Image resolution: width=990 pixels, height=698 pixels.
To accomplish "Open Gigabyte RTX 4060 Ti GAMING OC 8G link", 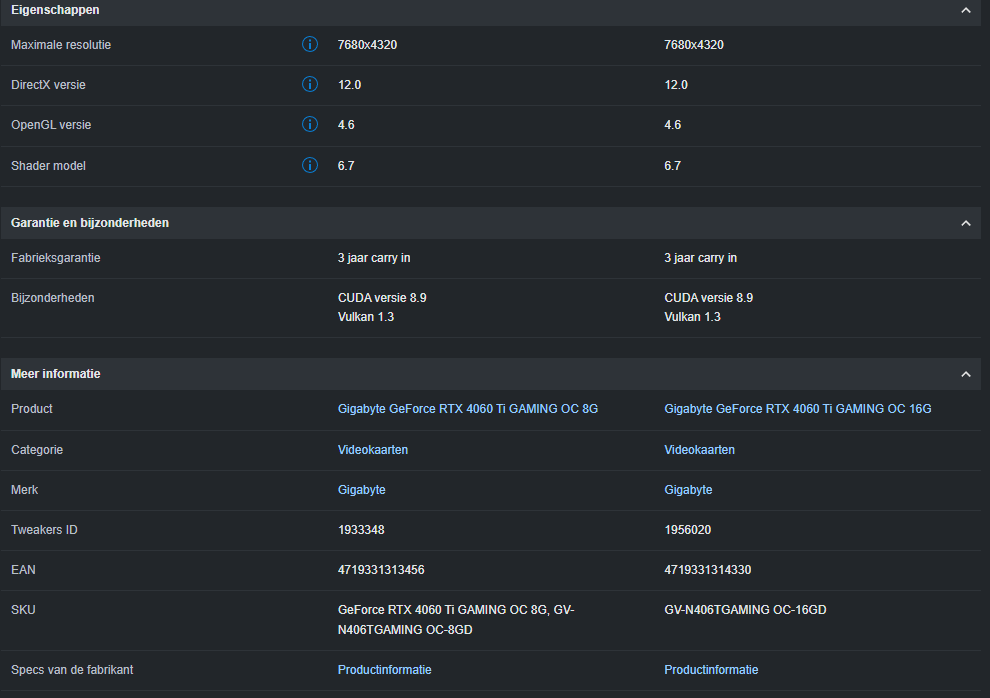I will (467, 409).
